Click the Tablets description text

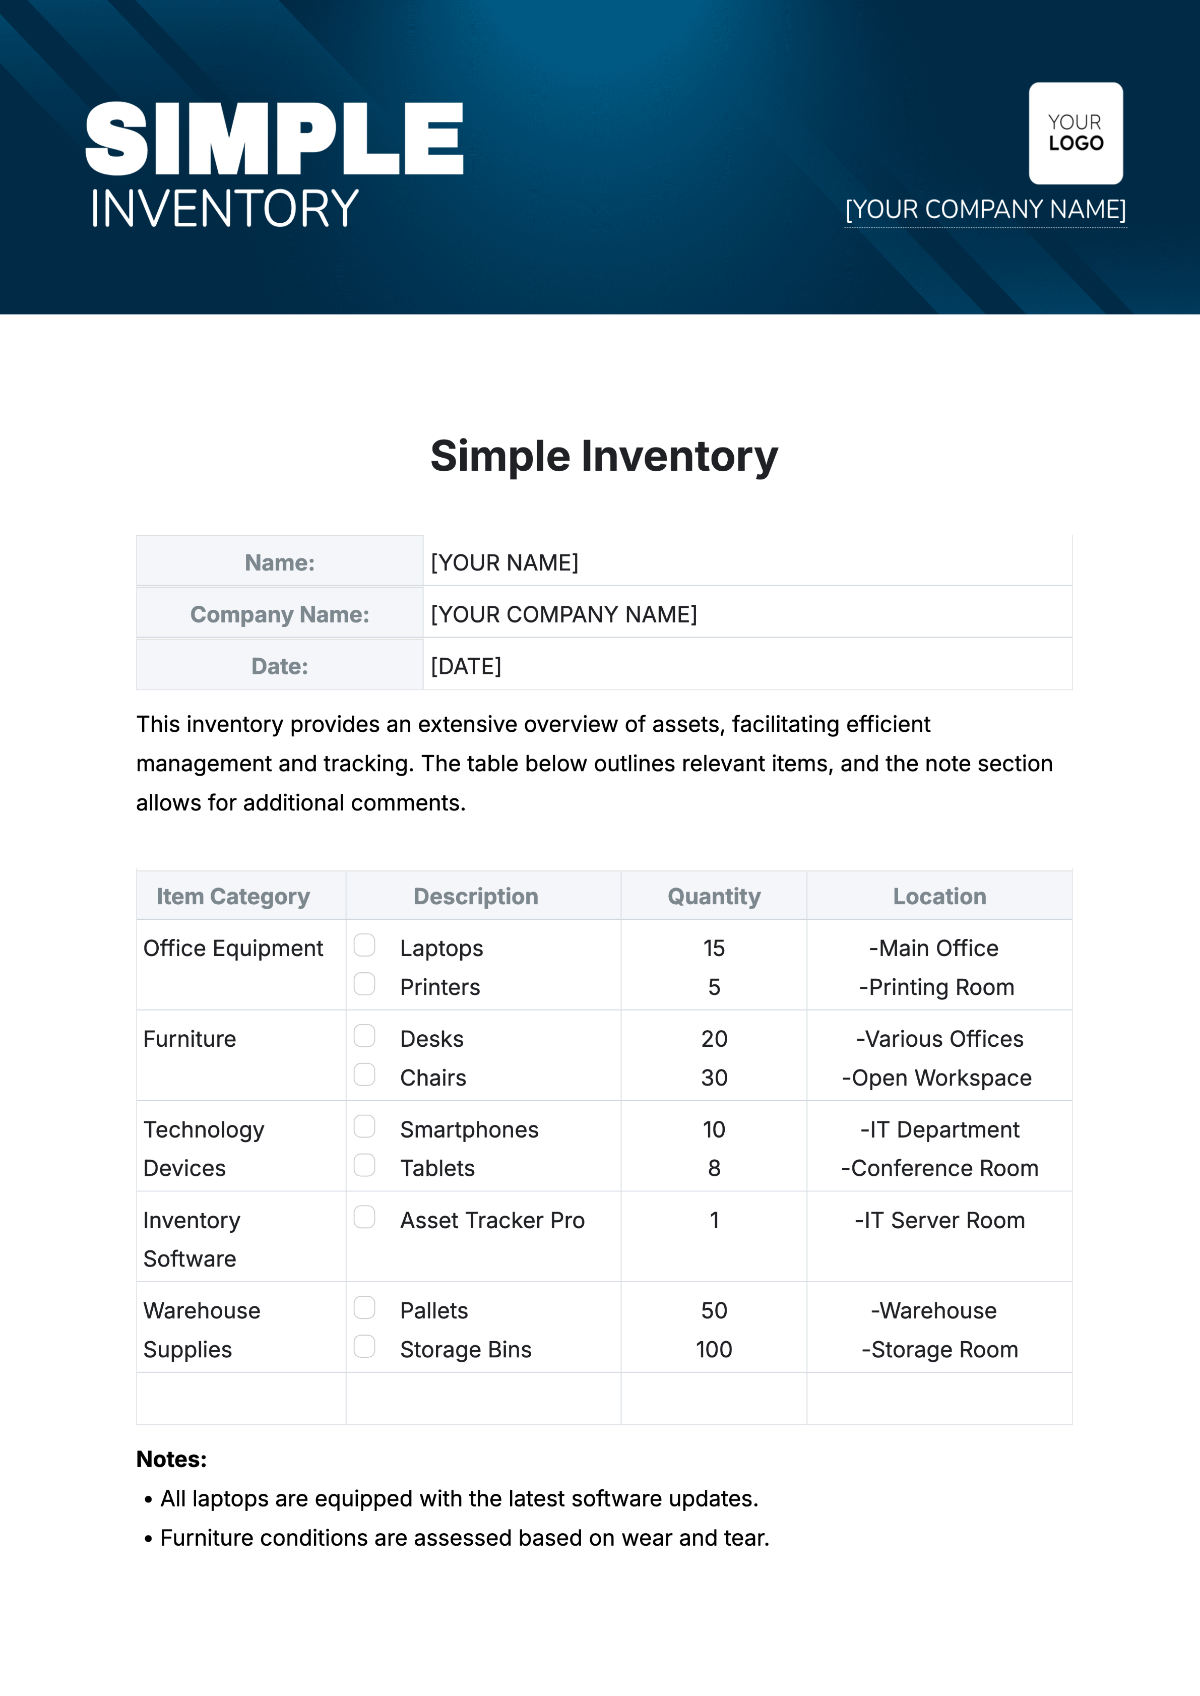tap(437, 1168)
